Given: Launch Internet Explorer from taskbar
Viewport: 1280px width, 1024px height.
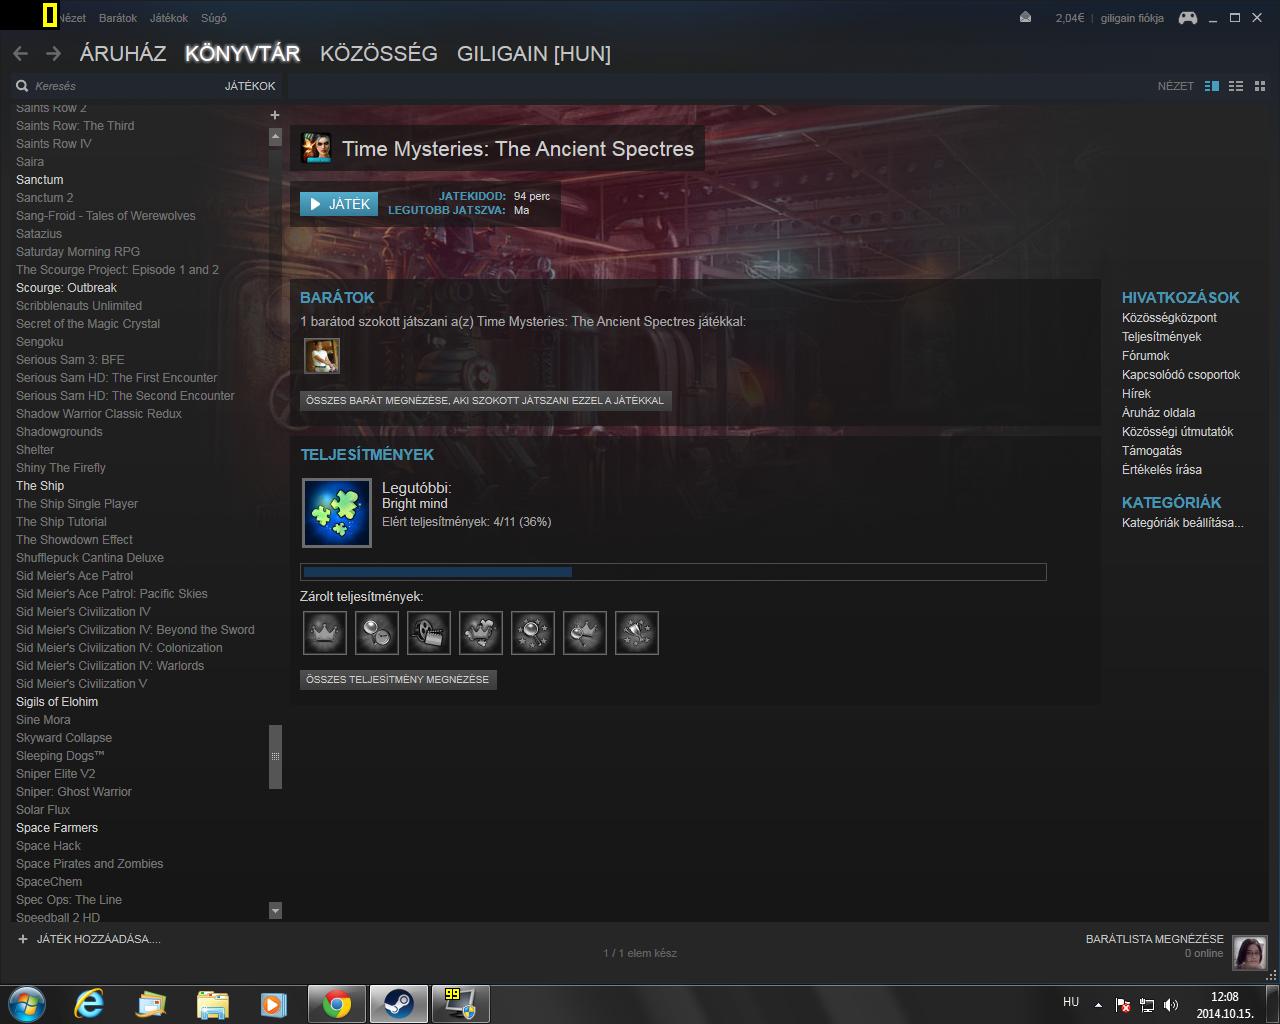Looking at the screenshot, I should (x=89, y=1003).
